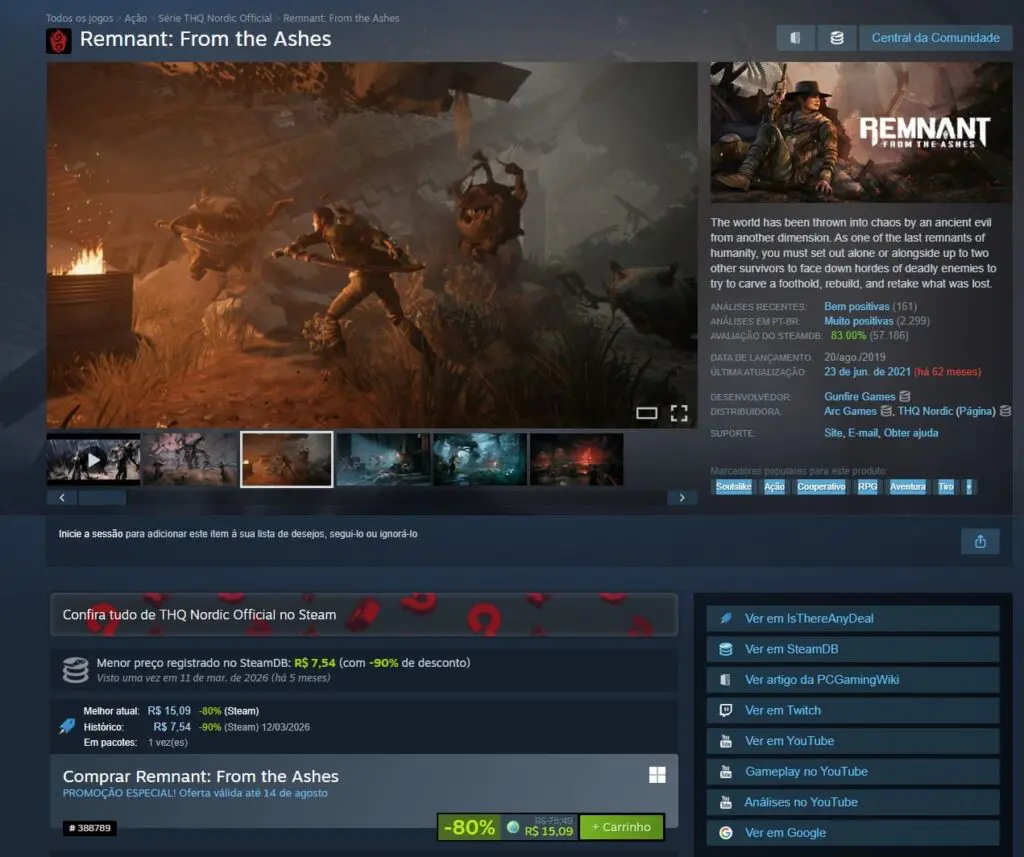This screenshot has height=857, width=1024.
Task: Open SteamDB icon button in header
Action: (837, 38)
